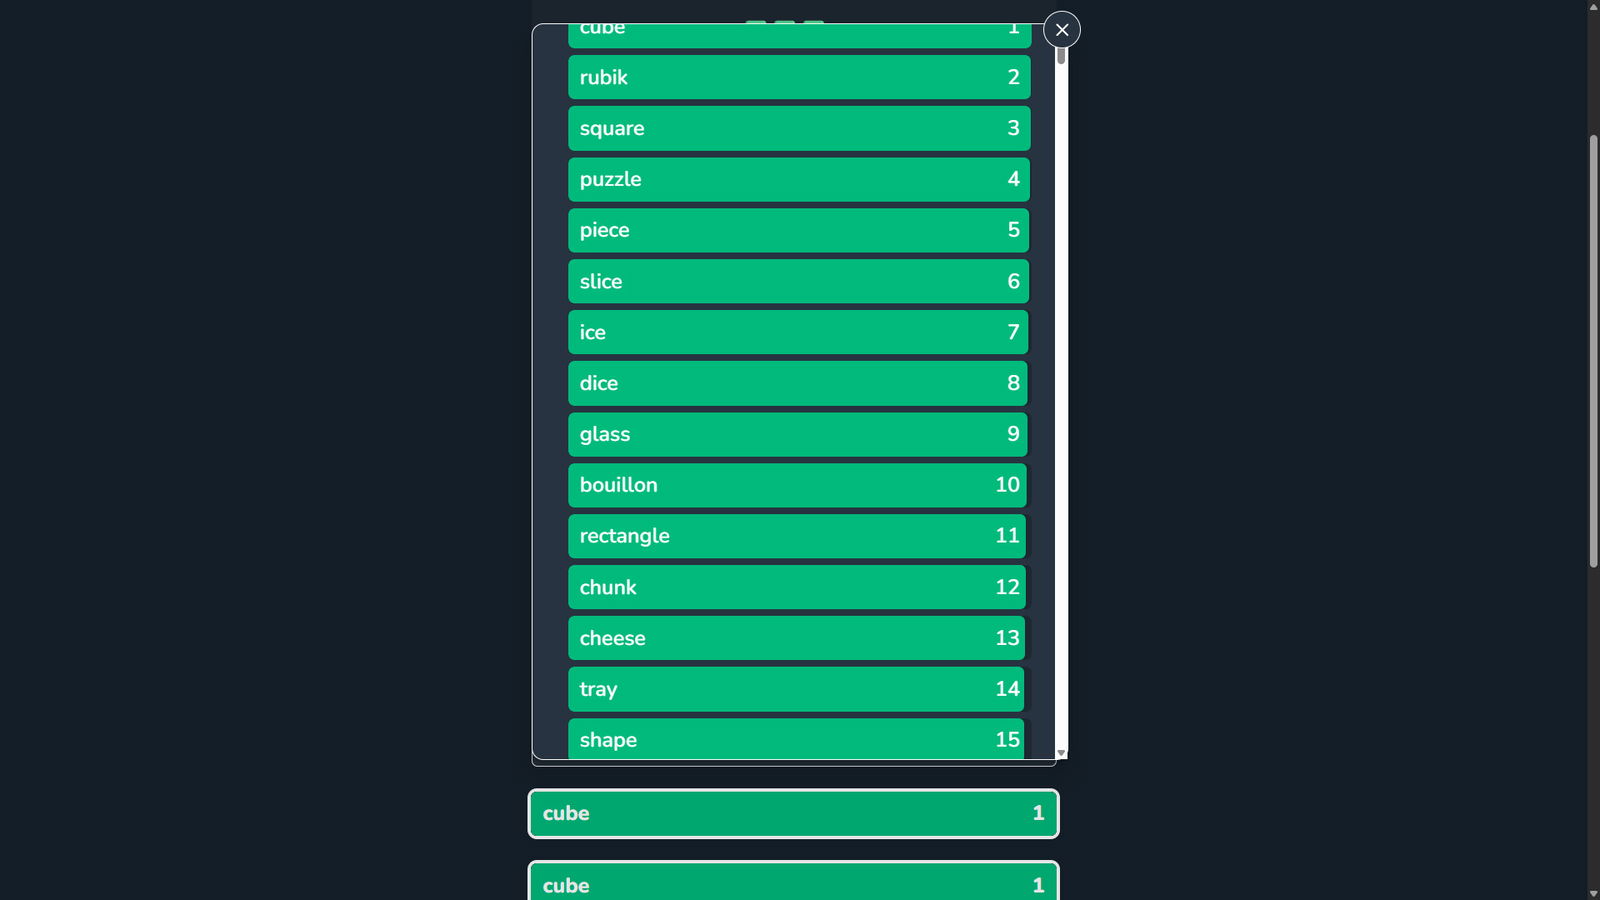Close the word list popup

pos(1062,30)
